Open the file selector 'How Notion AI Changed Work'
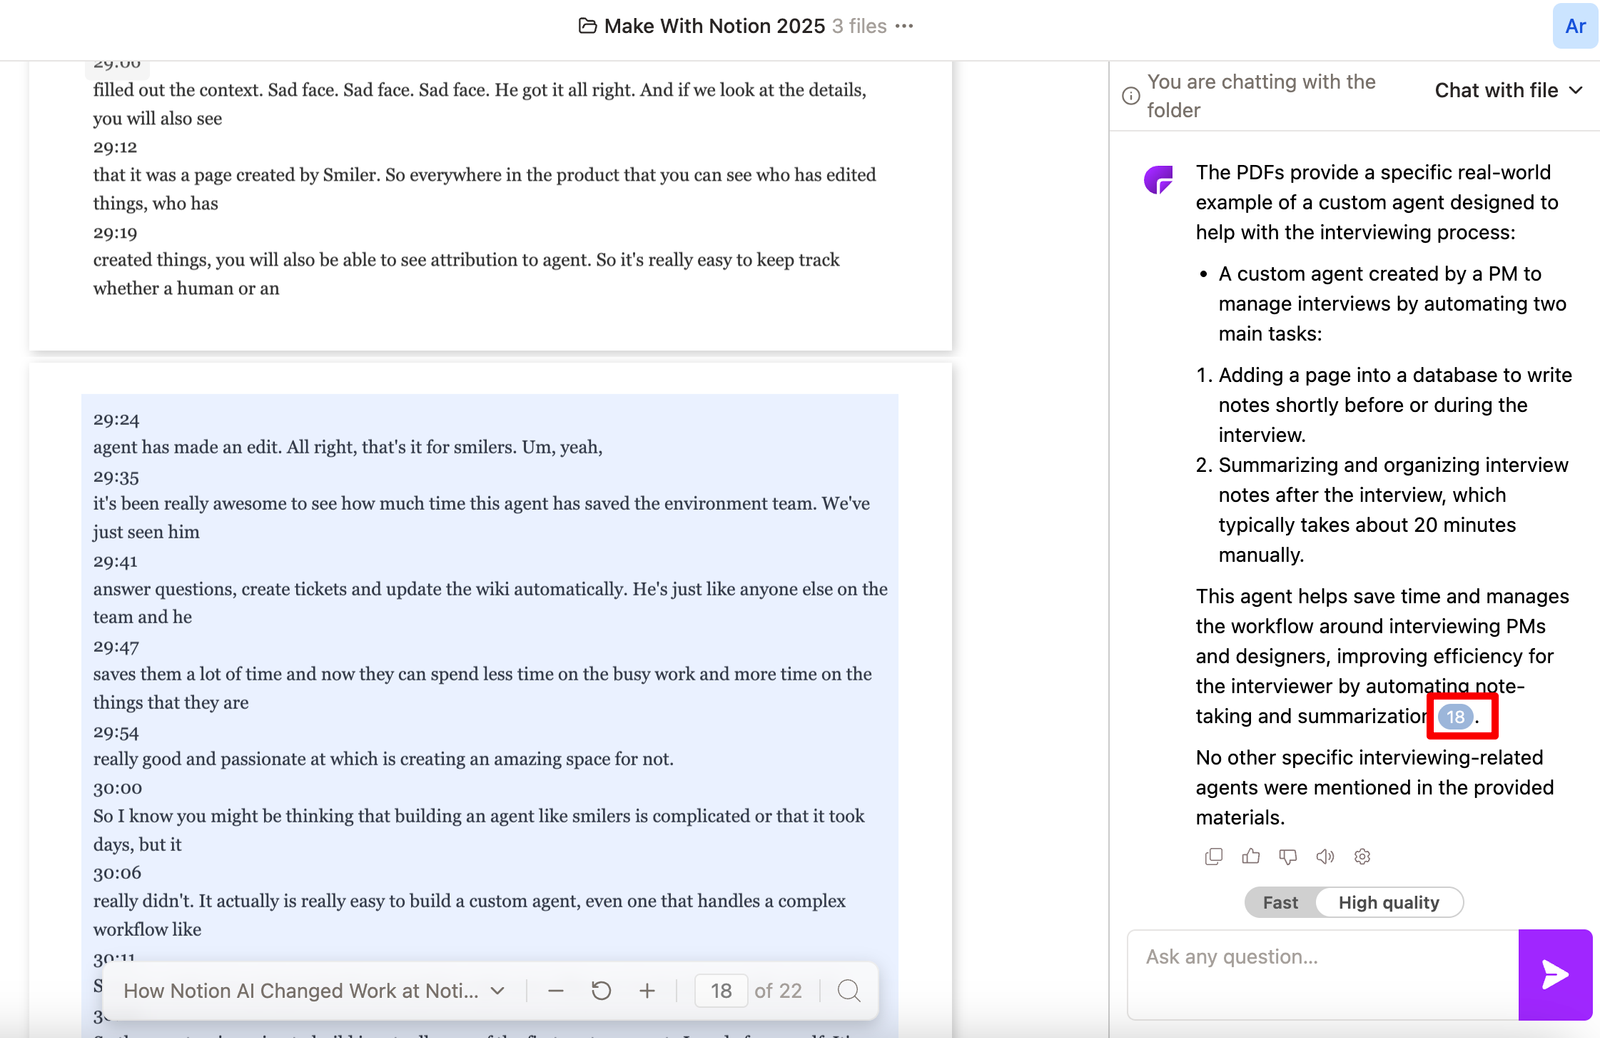This screenshot has height=1038, width=1600. (314, 991)
